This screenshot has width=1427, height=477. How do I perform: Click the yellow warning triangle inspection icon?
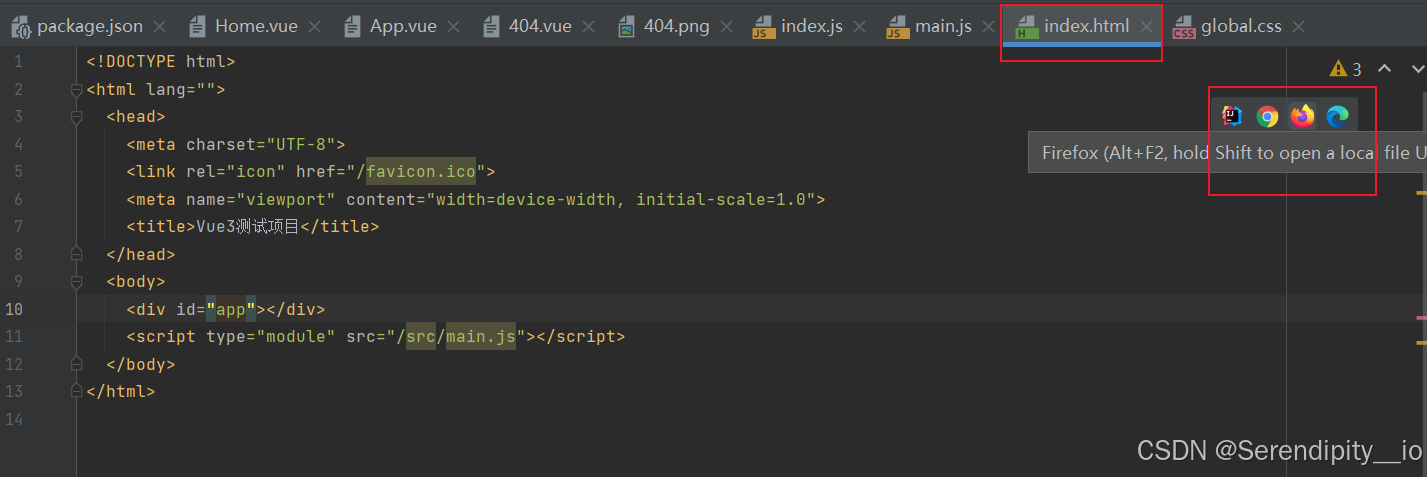(1338, 69)
